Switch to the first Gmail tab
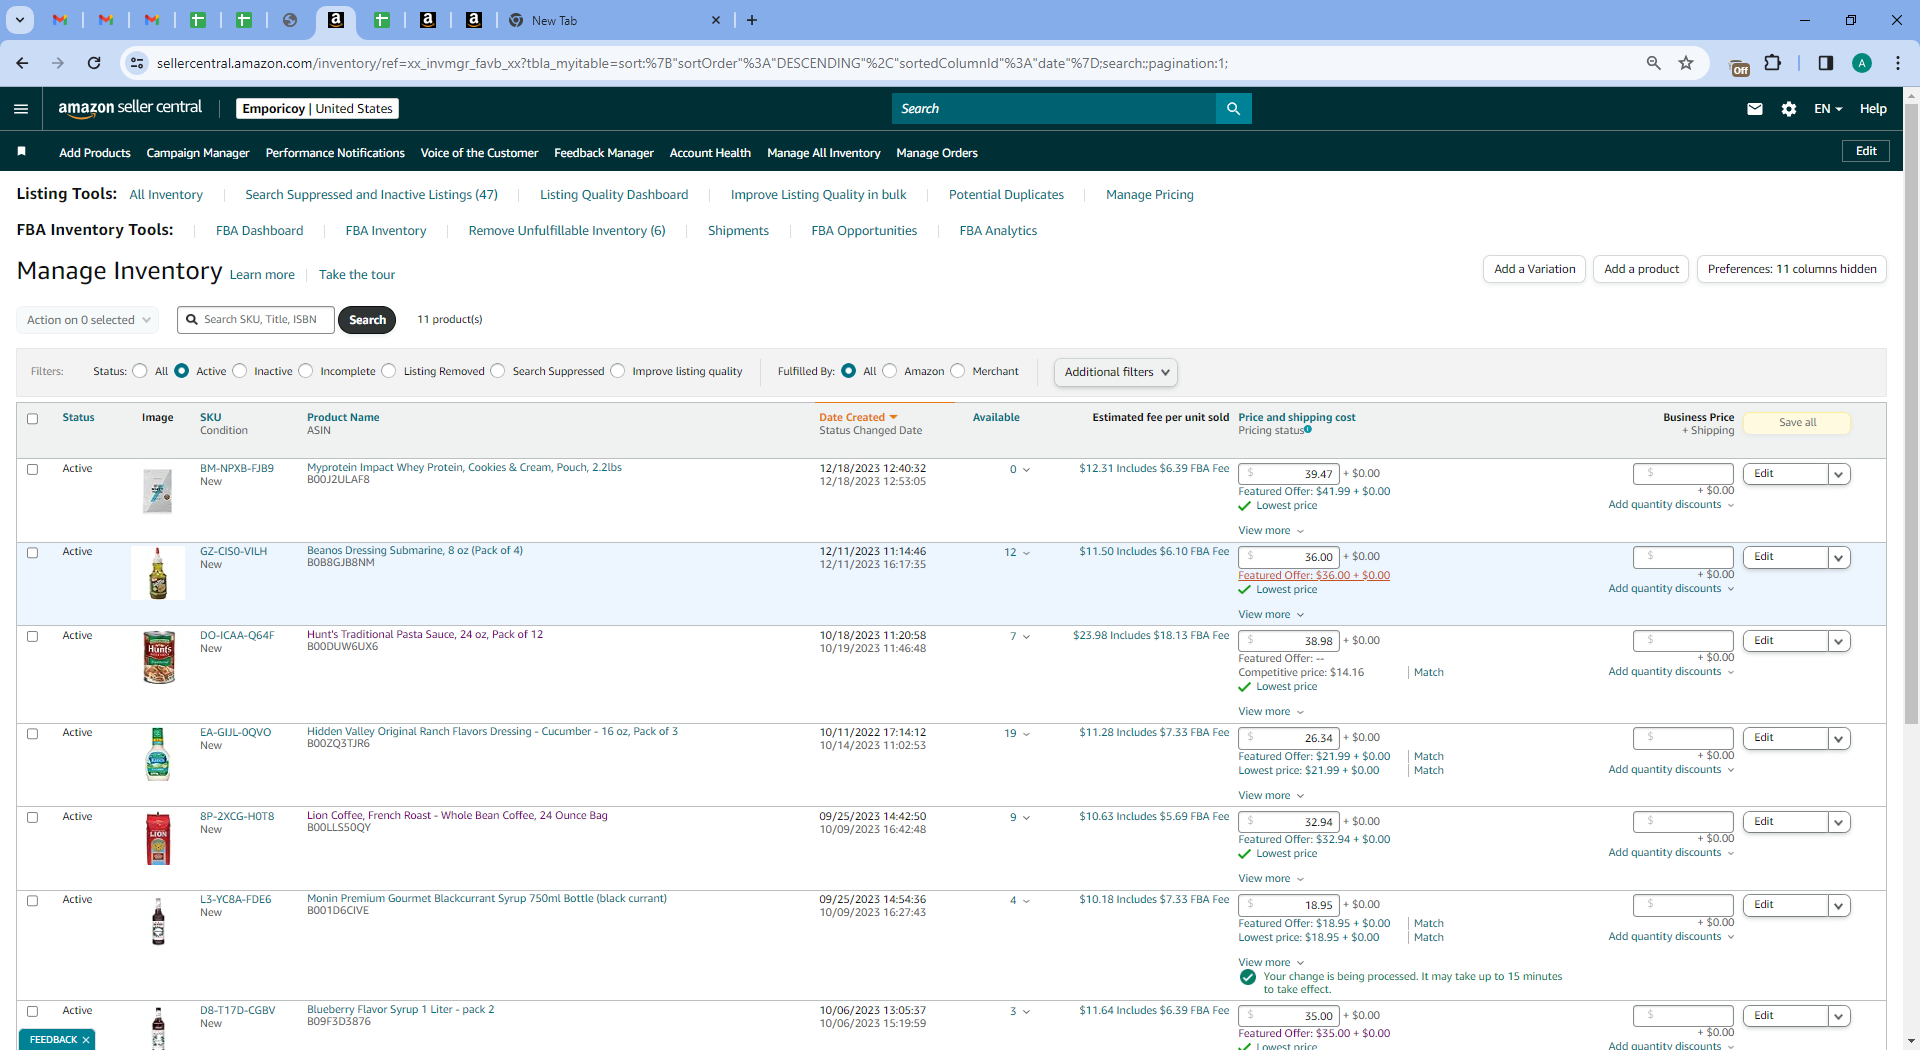The height and width of the screenshot is (1050, 1920). (60, 20)
